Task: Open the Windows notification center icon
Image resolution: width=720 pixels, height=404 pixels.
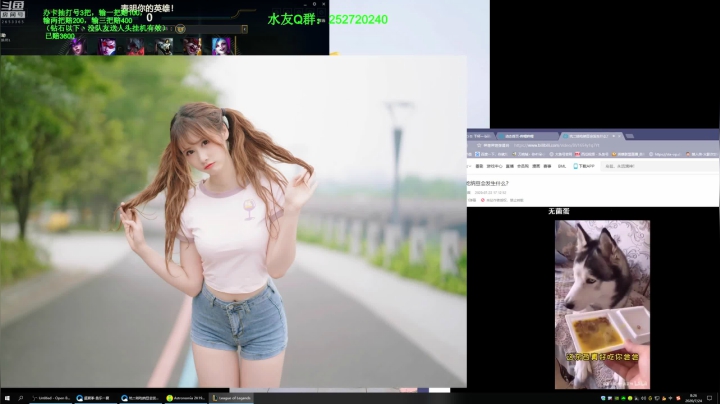Action: (710, 398)
